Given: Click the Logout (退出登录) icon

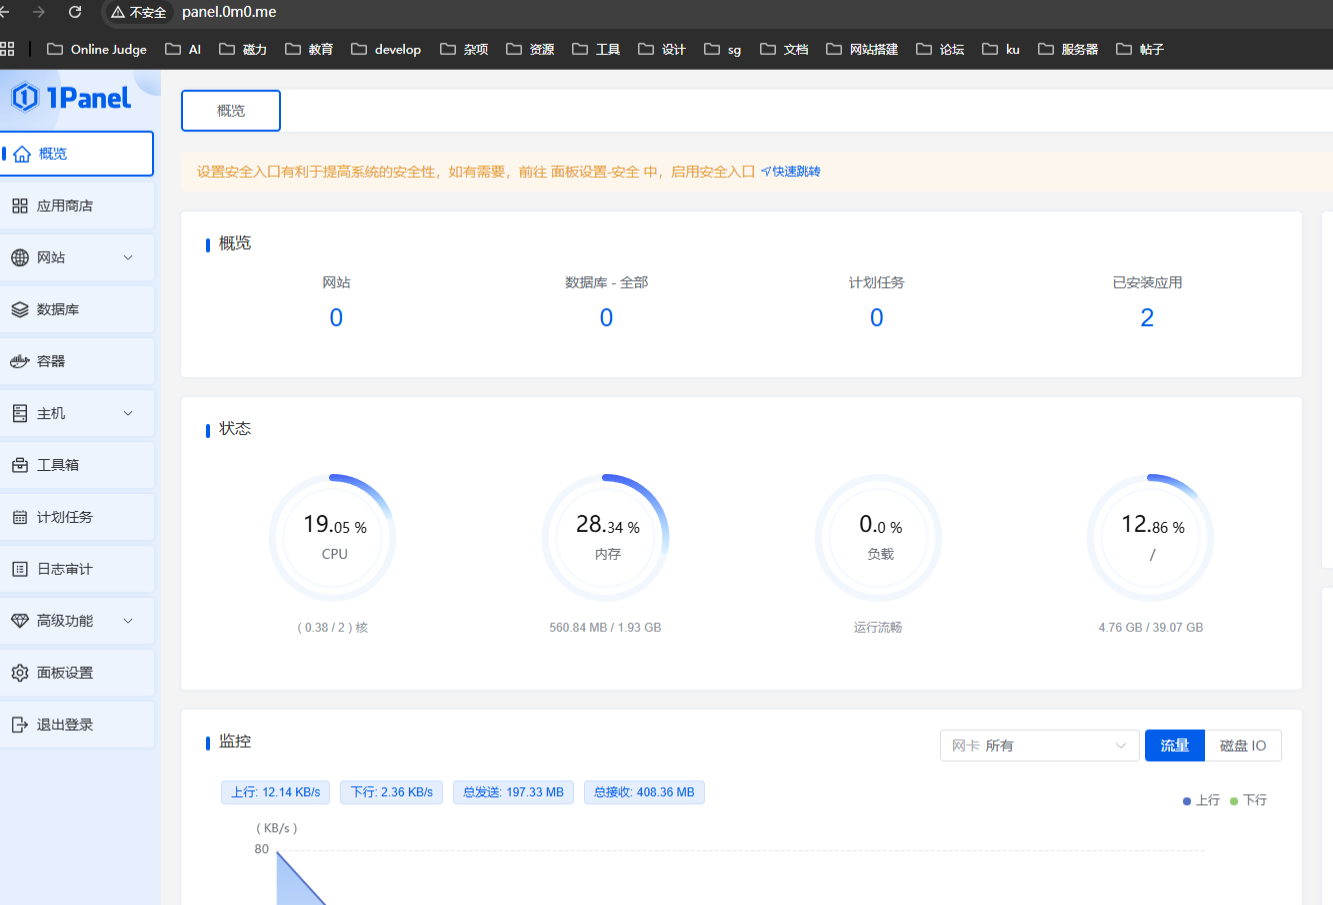Looking at the screenshot, I should coord(20,725).
